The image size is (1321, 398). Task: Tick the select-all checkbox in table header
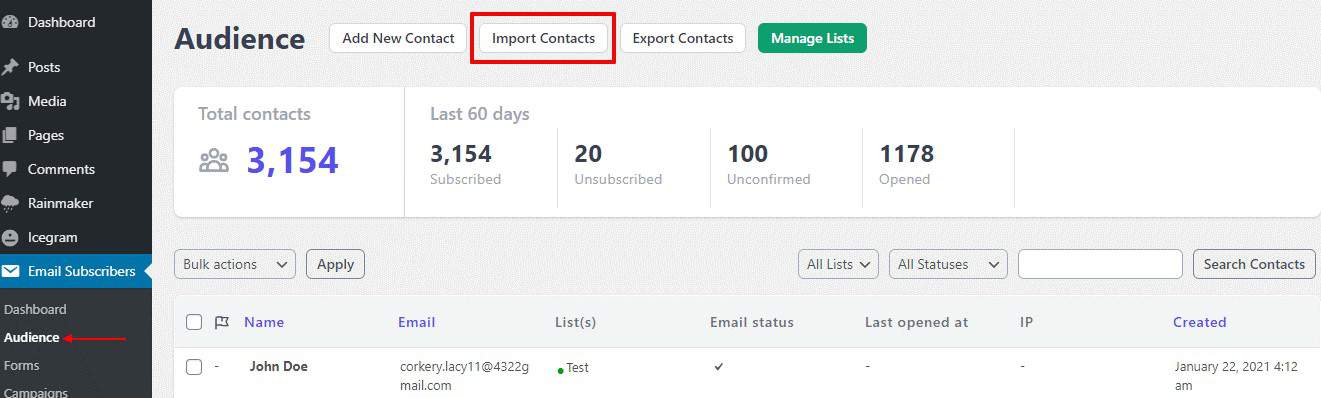pos(194,322)
